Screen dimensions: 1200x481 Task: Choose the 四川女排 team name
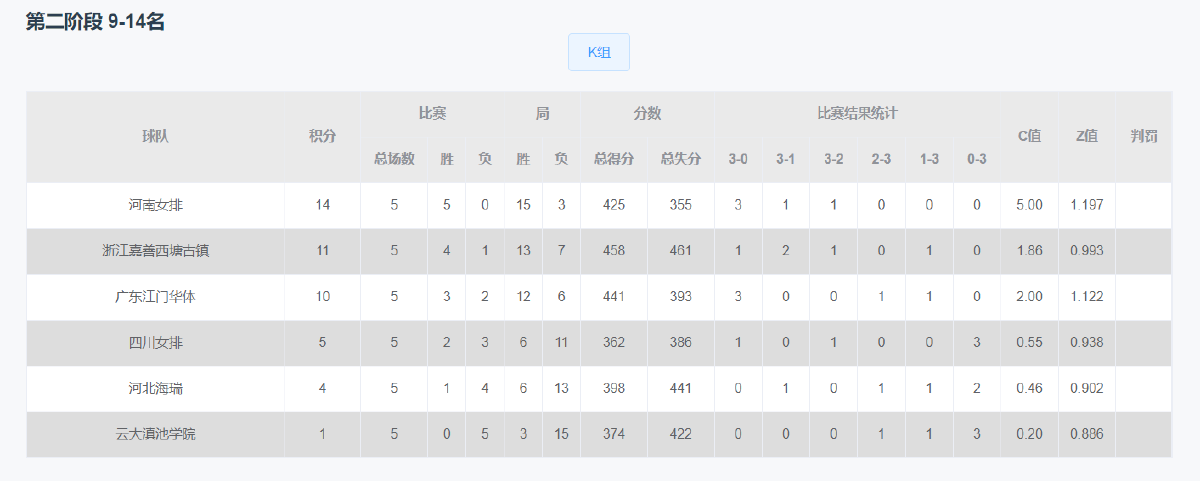tap(155, 343)
